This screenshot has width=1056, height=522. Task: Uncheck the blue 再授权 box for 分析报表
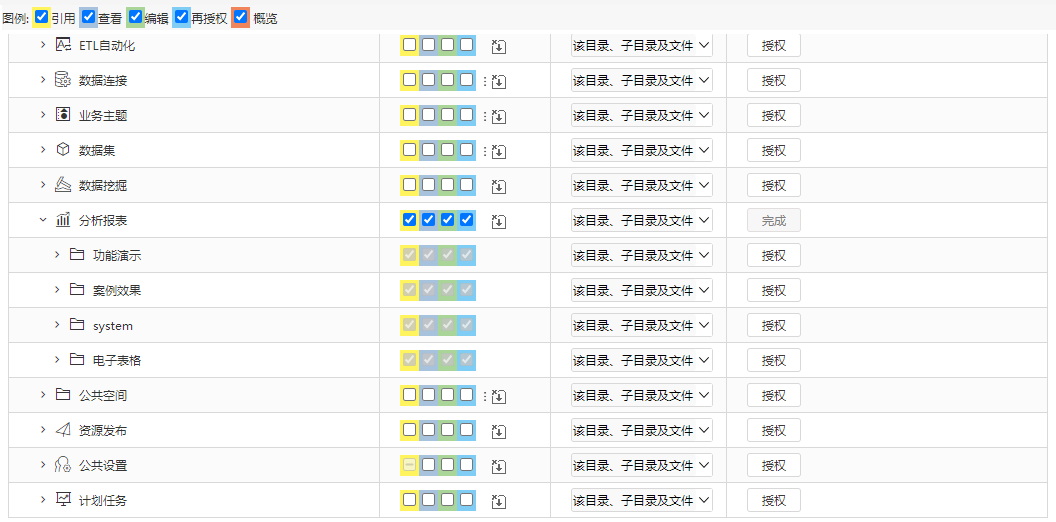466,220
